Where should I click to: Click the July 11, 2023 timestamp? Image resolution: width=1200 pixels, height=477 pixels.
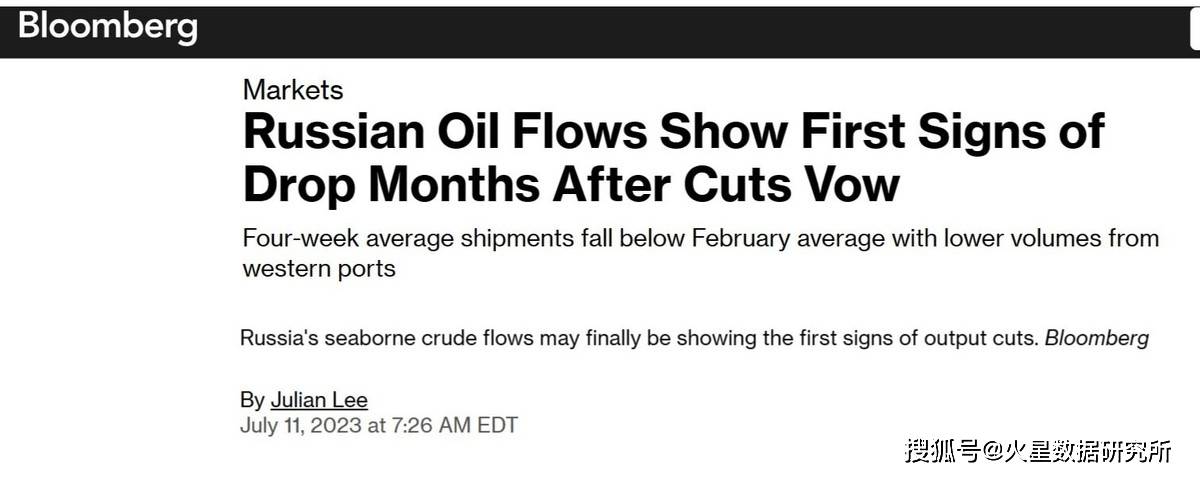pyautogui.click(x=379, y=425)
